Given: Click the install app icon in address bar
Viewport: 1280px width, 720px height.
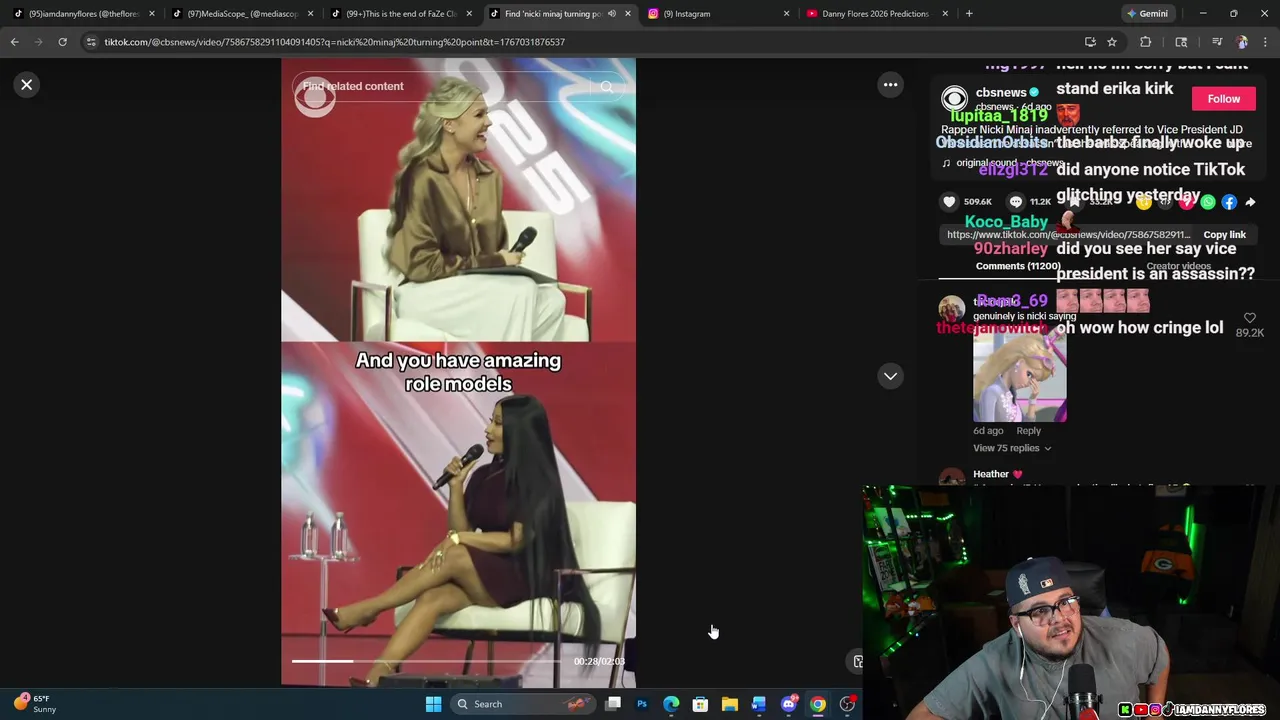Looking at the screenshot, I should [x=1090, y=42].
